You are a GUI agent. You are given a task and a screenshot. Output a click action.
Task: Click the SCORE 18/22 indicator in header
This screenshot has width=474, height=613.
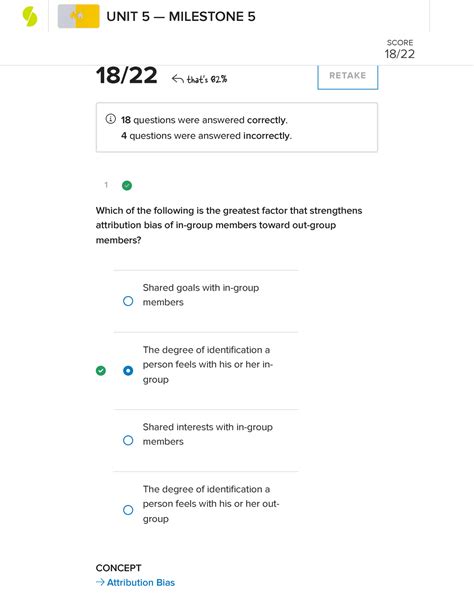point(400,49)
